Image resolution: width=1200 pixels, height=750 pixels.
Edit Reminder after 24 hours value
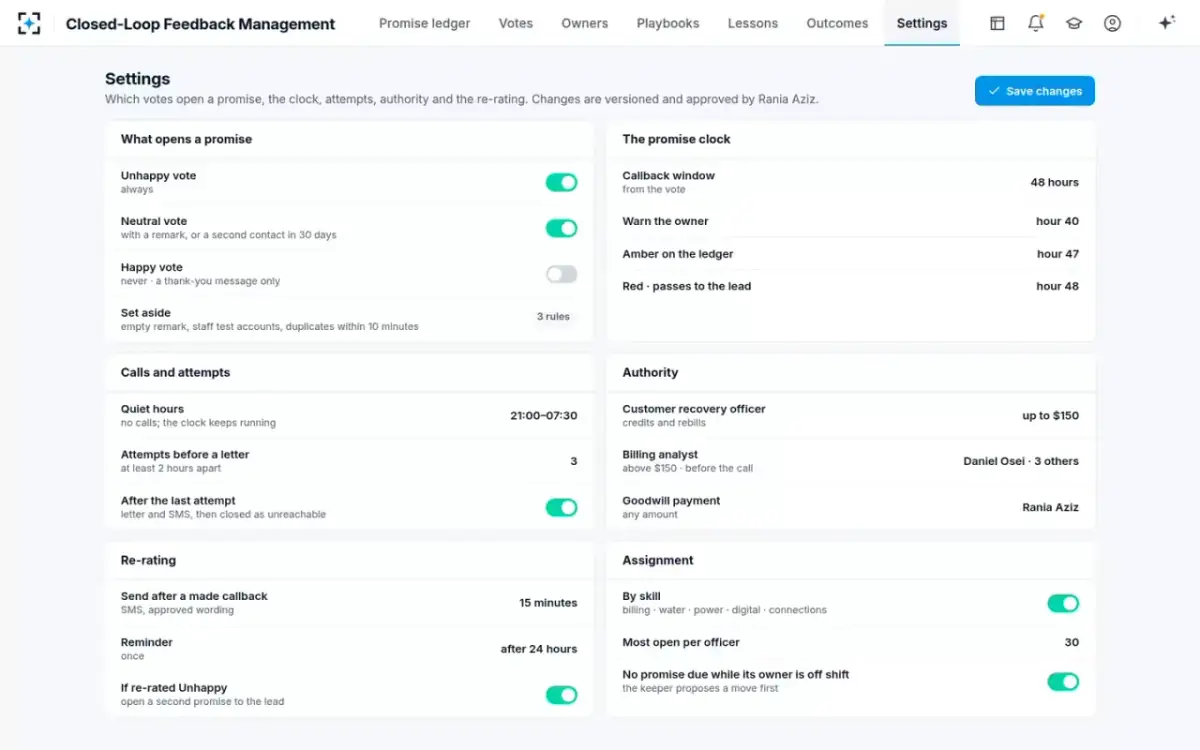click(x=539, y=649)
